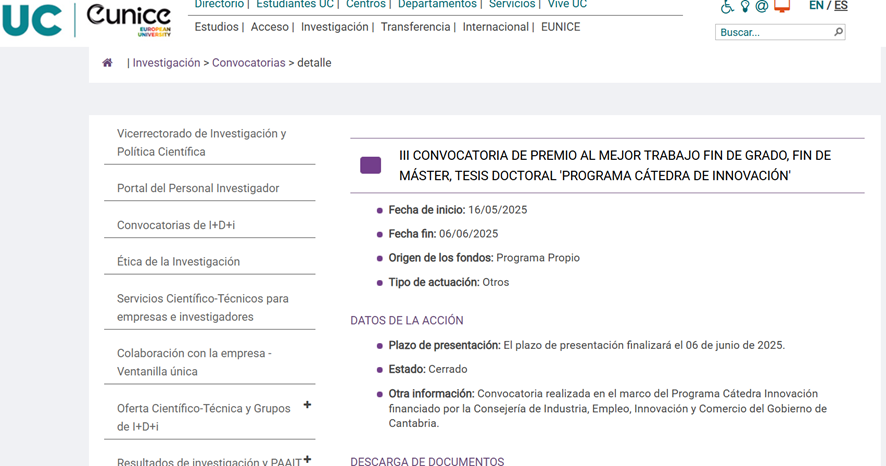Screen dimensions: 886x466
Task: Open the Estudios menu item
Action: click(216, 27)
